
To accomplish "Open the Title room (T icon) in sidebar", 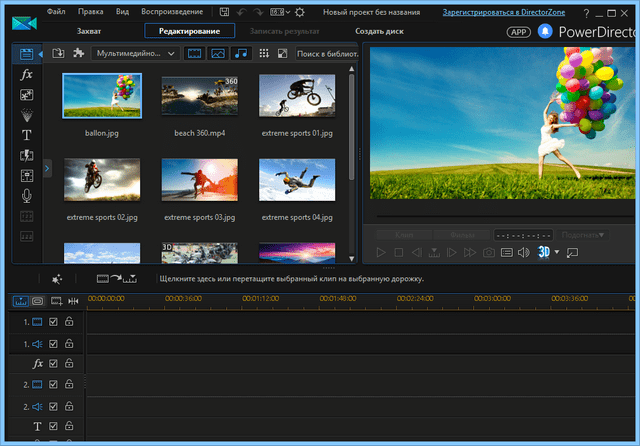I will click(x=27, y=135).
